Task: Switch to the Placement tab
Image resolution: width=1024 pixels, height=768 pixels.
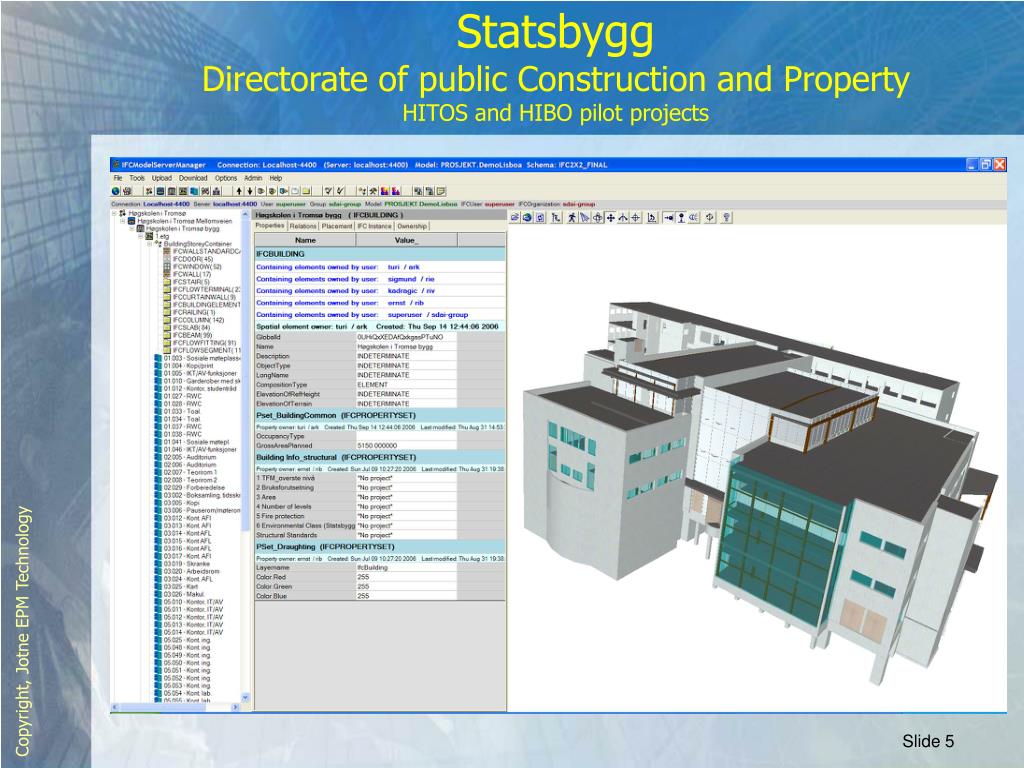Action: click(x=337, y=226)
